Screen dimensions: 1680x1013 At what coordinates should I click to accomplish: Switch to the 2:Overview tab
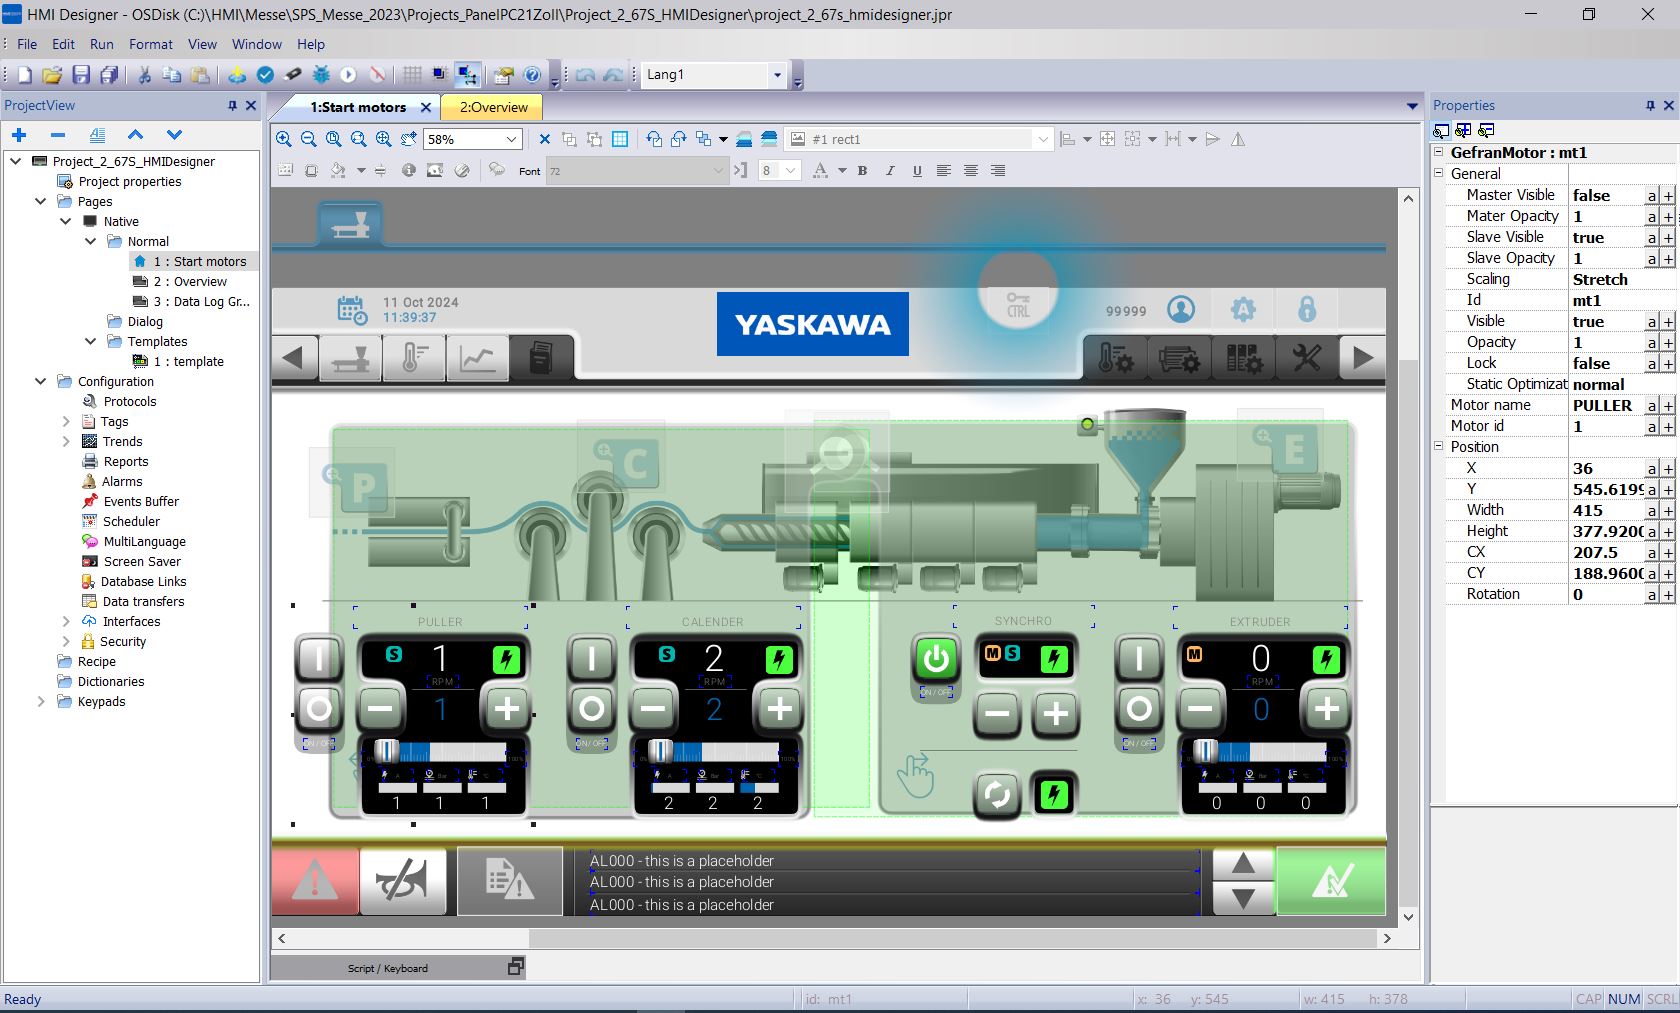[x=493, y=107]
